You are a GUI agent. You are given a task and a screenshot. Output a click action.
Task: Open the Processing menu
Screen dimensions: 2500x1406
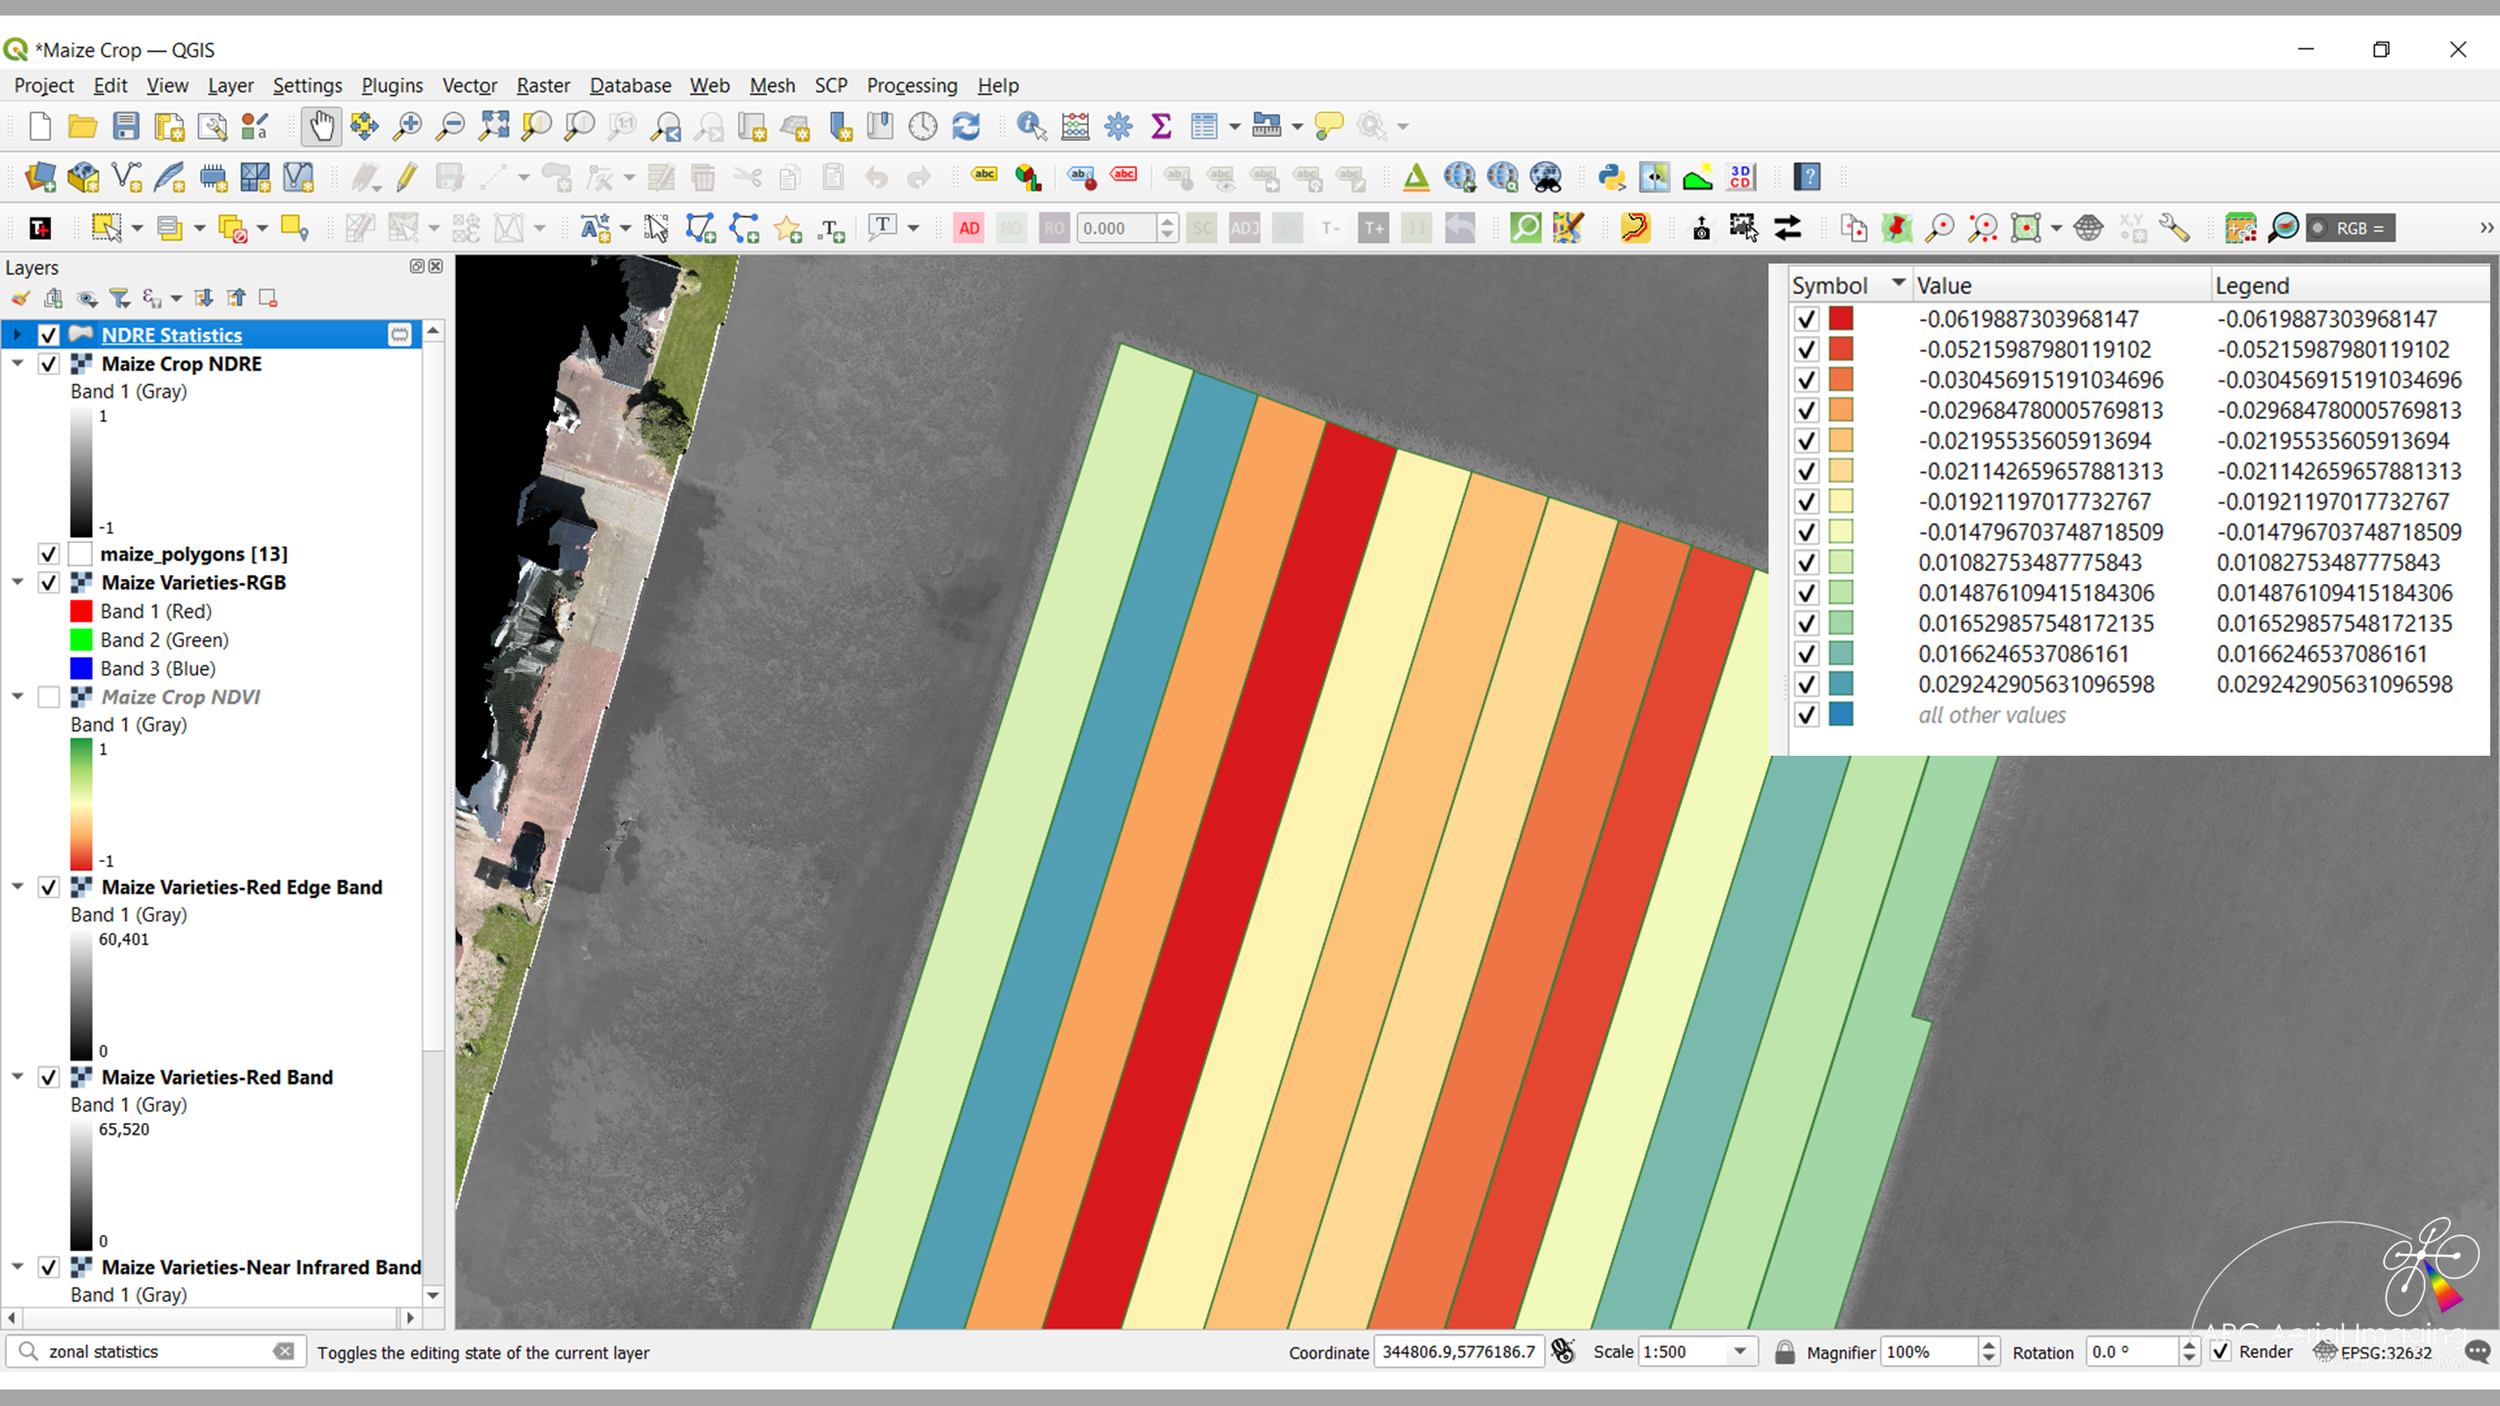pyautogui.click(x=911, y=85)
